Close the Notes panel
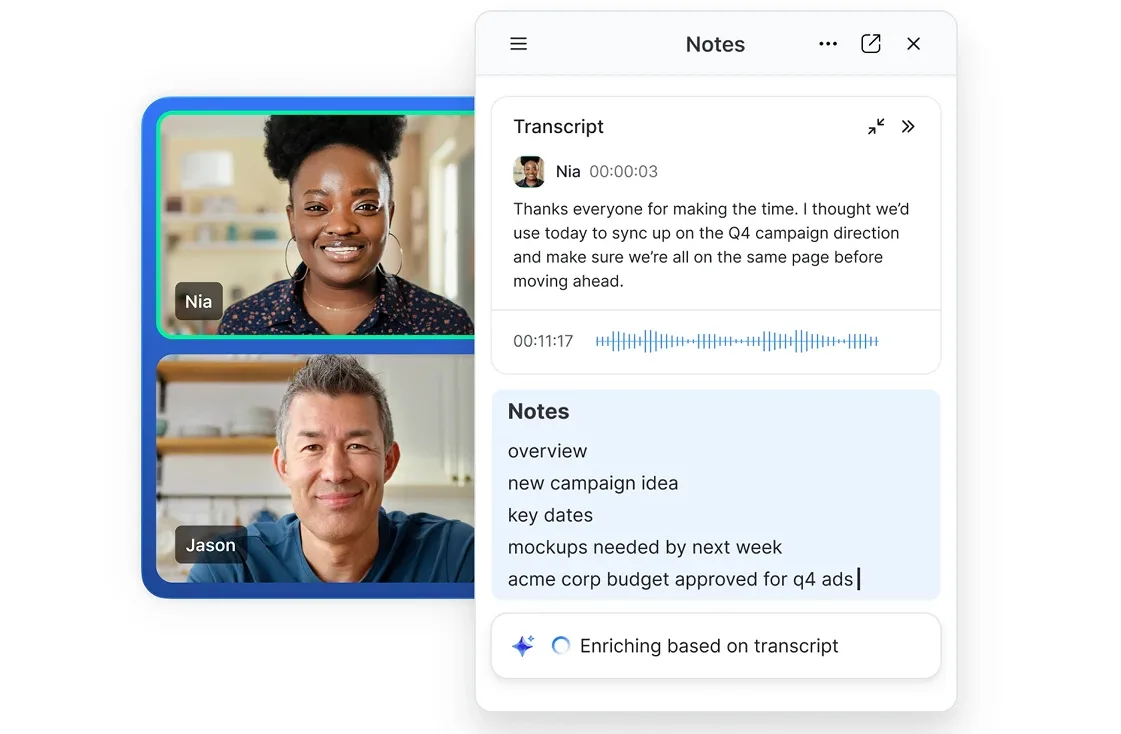 click(x=913, y=44)
